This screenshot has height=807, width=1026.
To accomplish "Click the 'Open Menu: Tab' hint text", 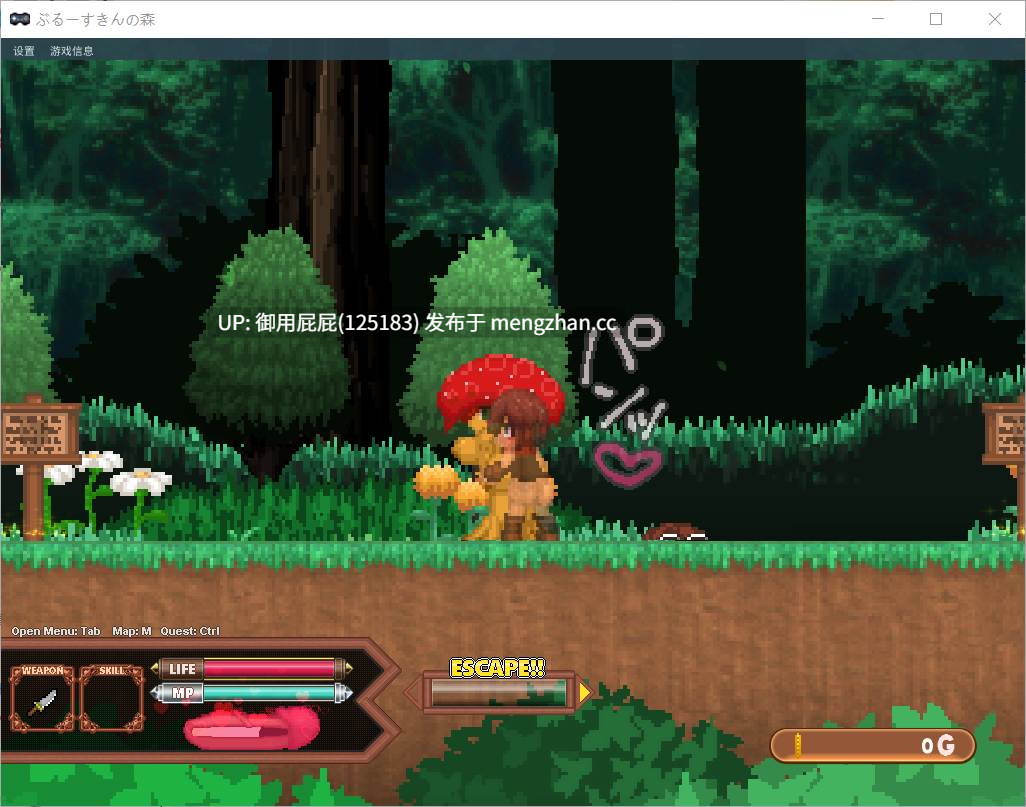I will [x=56, y=631].
